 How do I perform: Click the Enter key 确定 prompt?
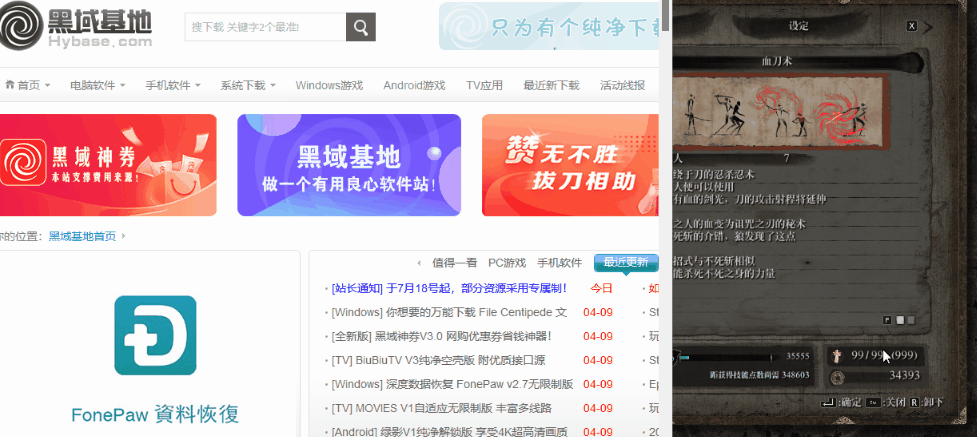(x=841, y=403)
